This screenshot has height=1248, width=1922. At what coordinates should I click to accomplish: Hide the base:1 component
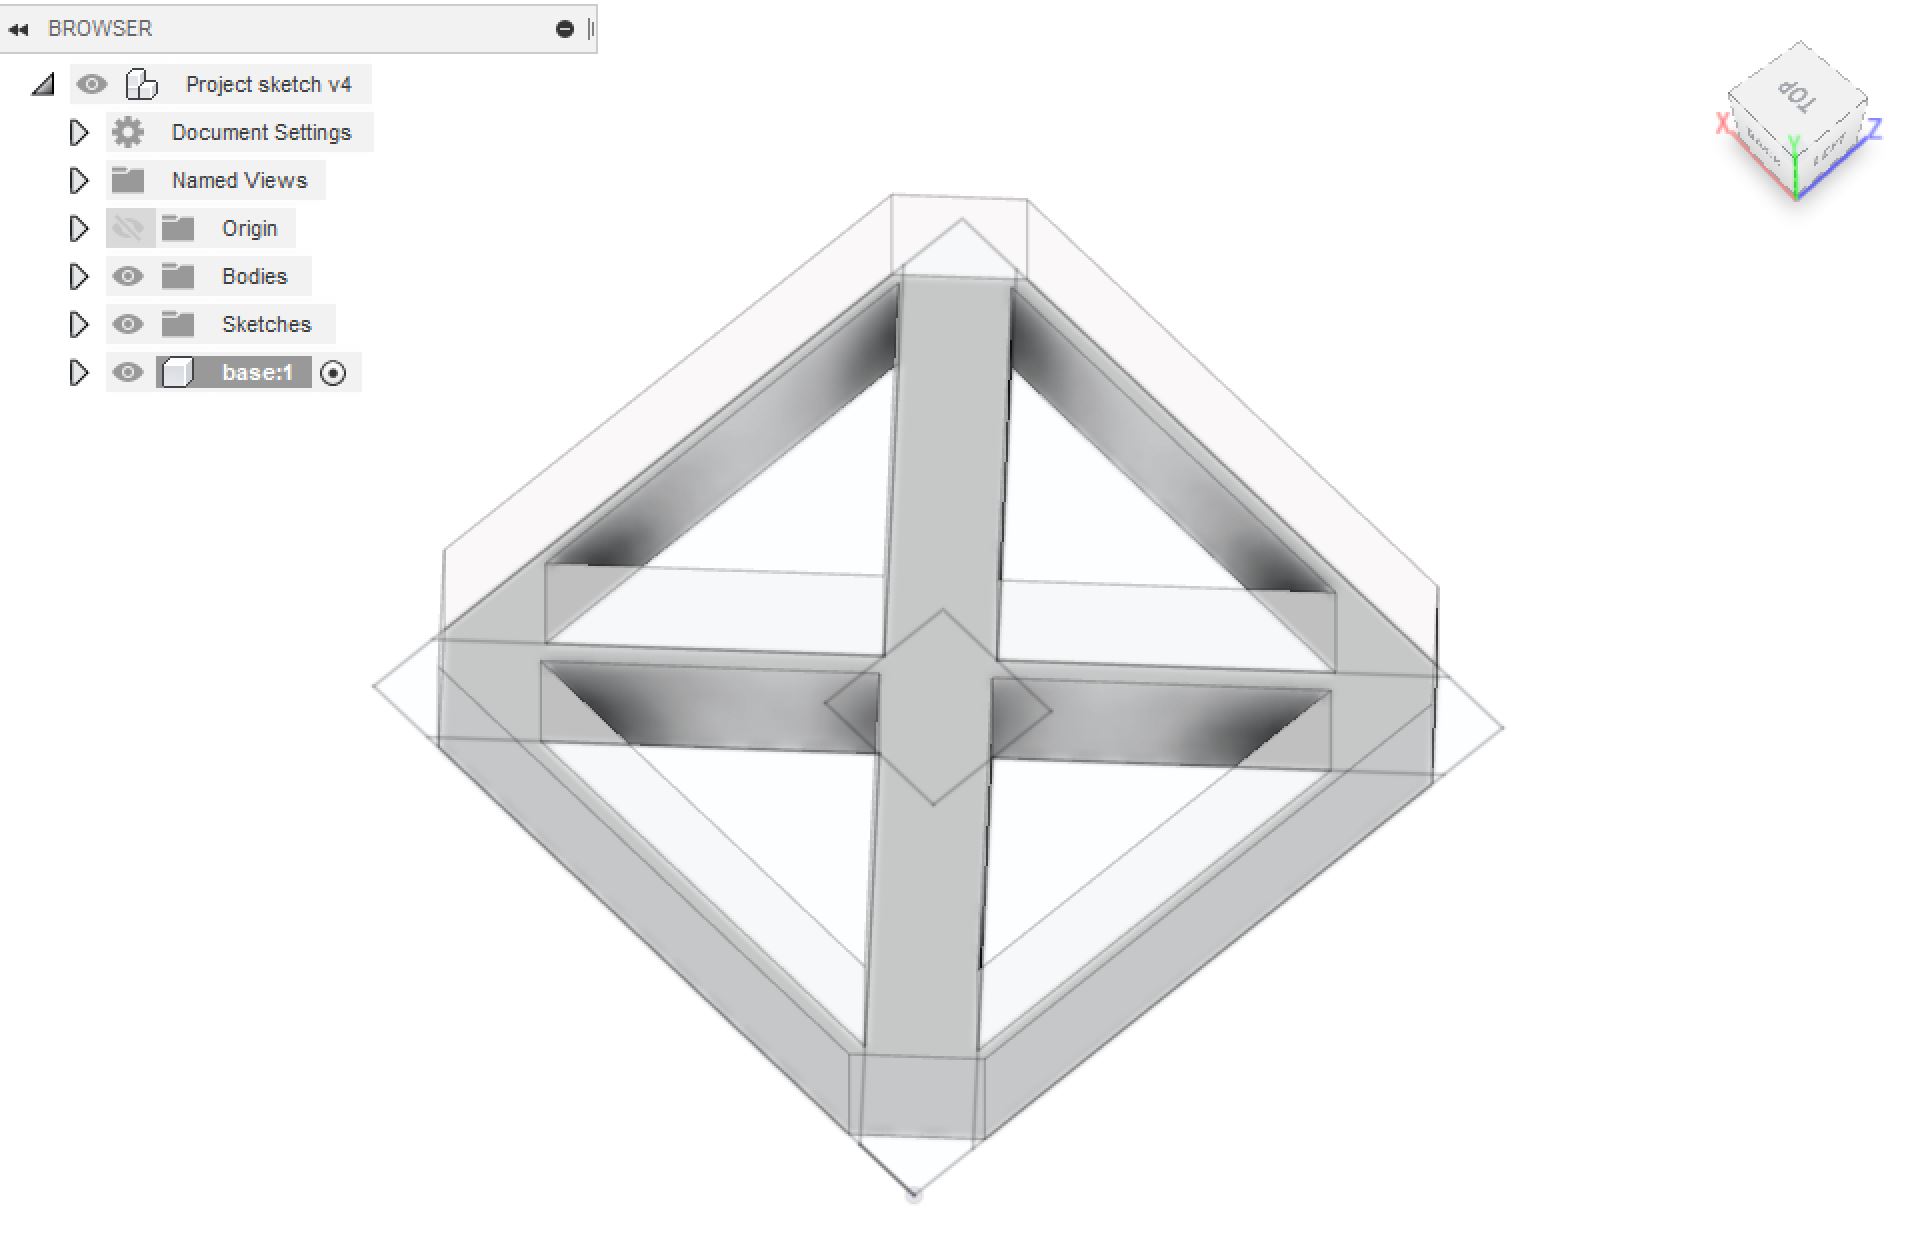coord(128,372)
